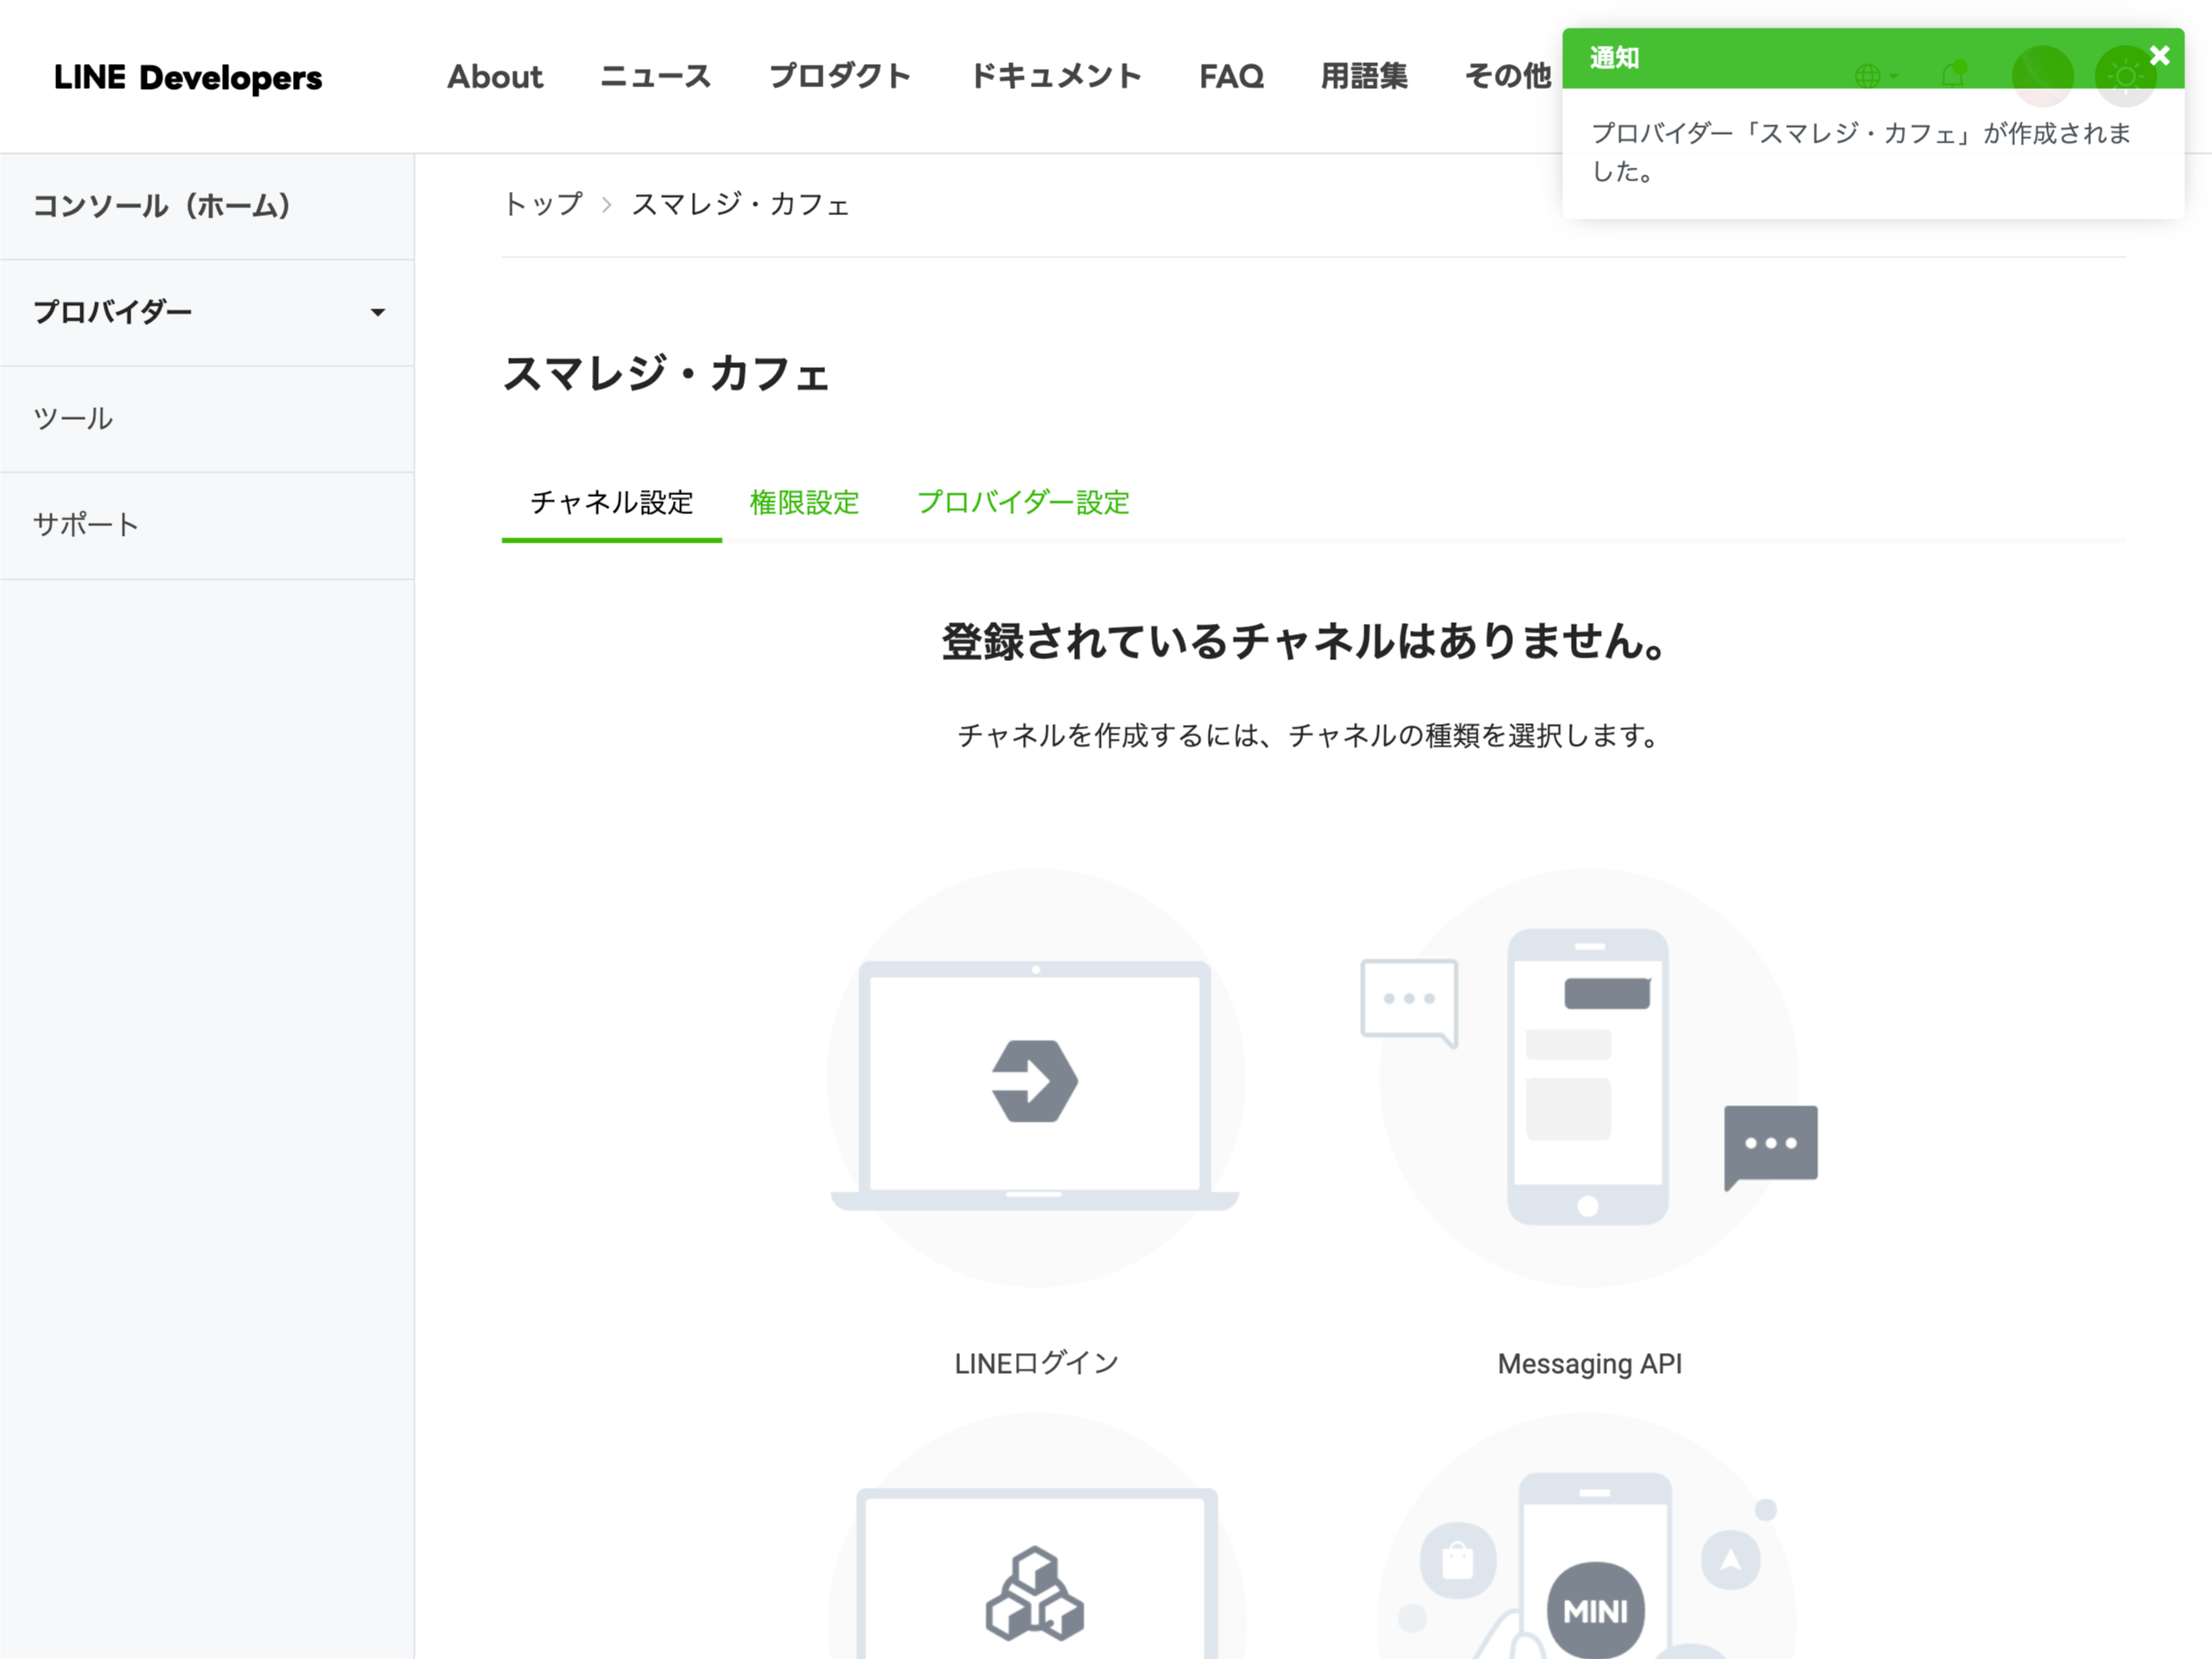2212x1659 pixels.
Task: Switch to the プロバイダー設定 tab
Action: coord(1023,502)
